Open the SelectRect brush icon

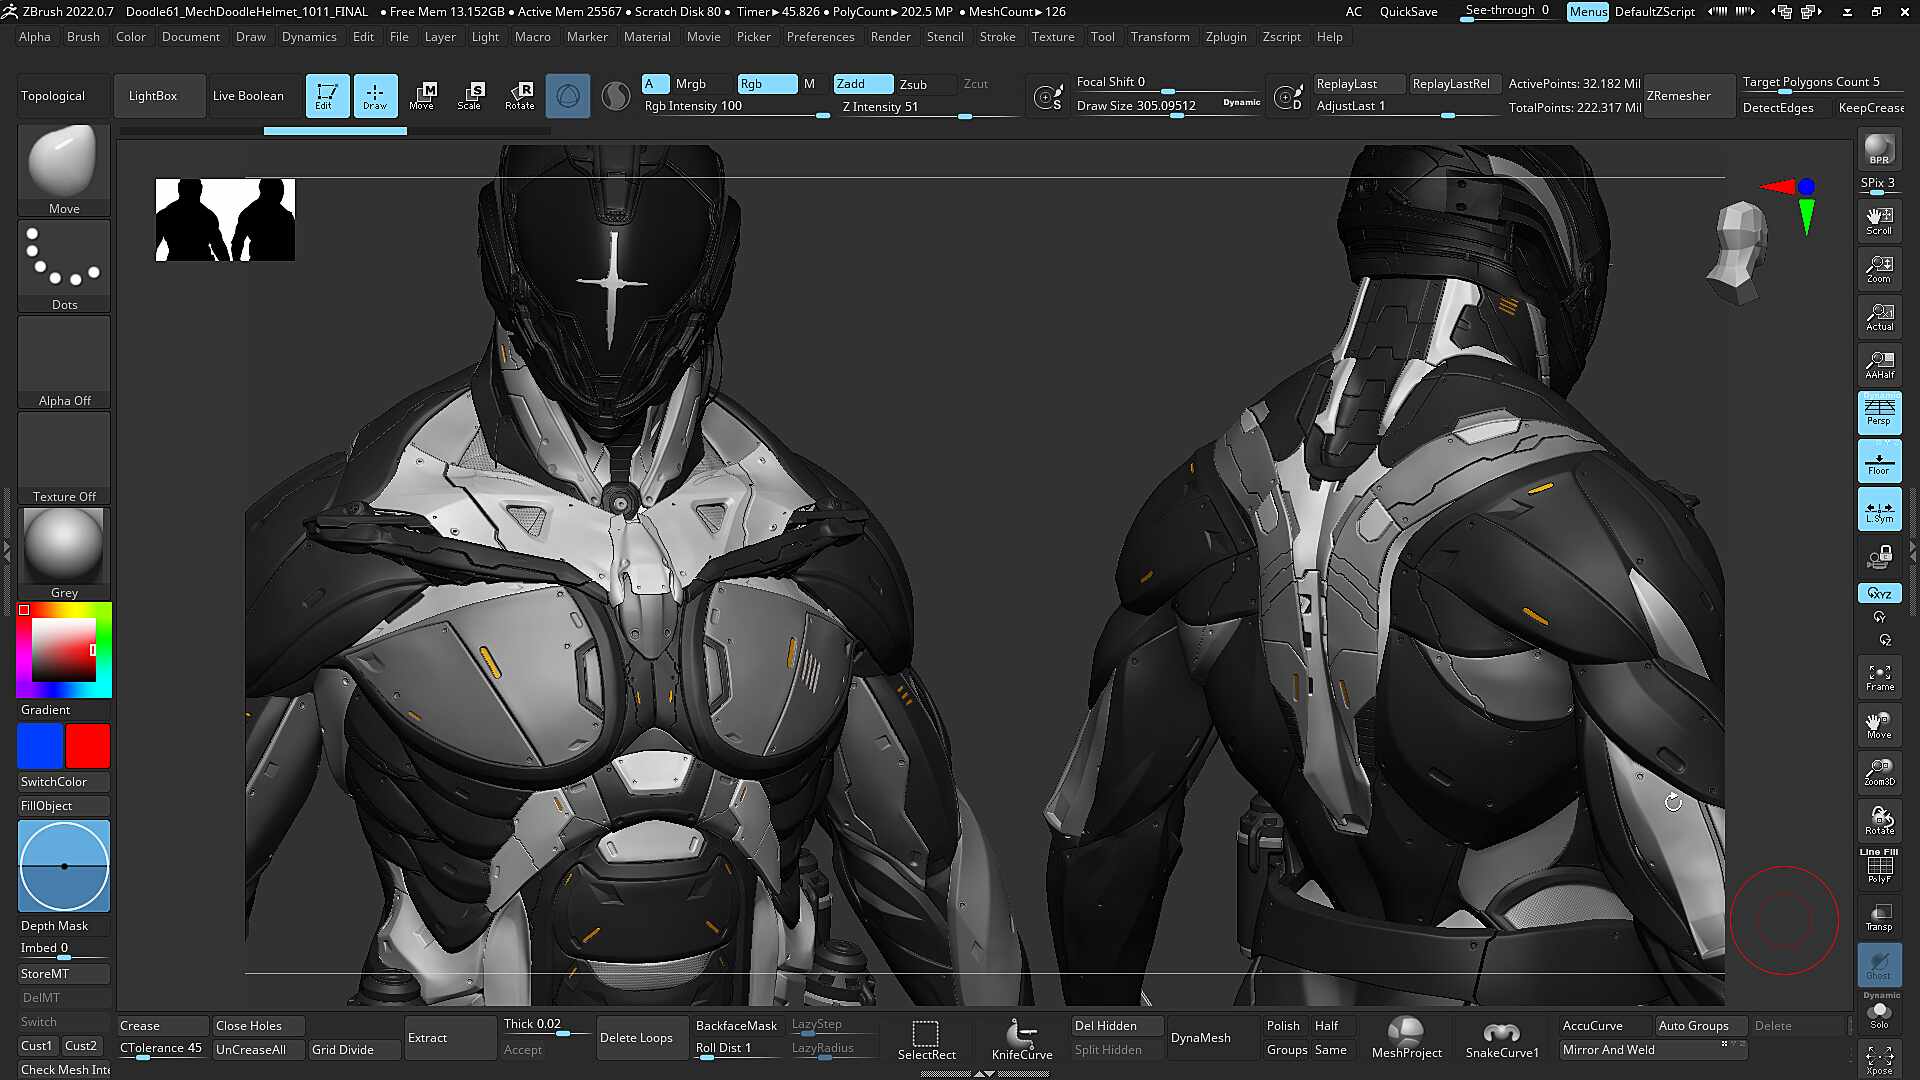click(x=926, y=1040)
